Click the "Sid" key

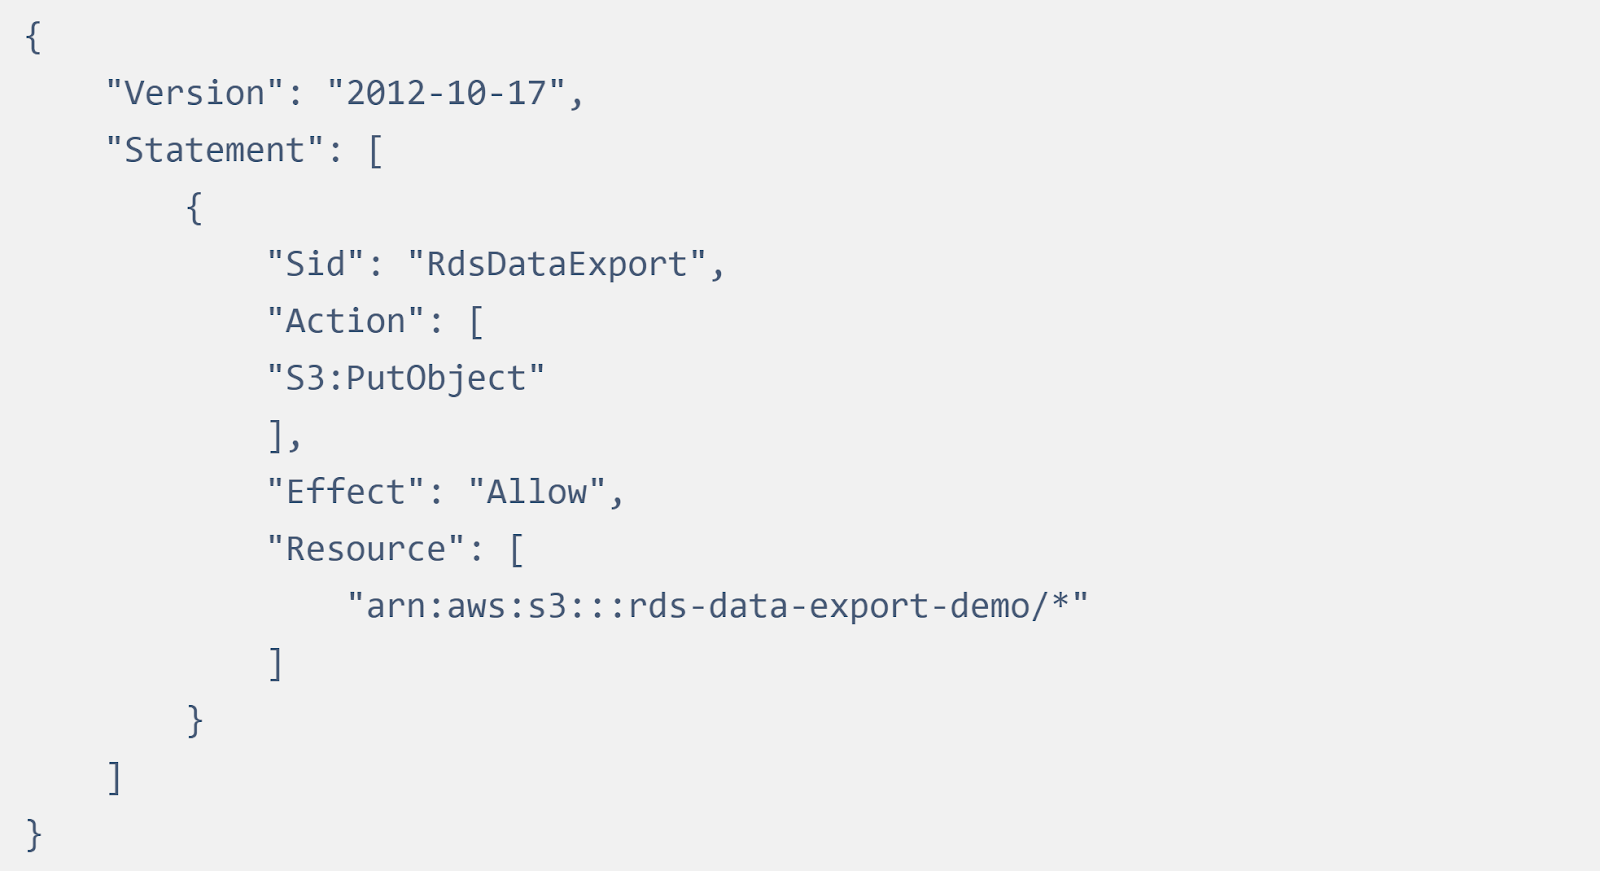(x=316, y=264)
